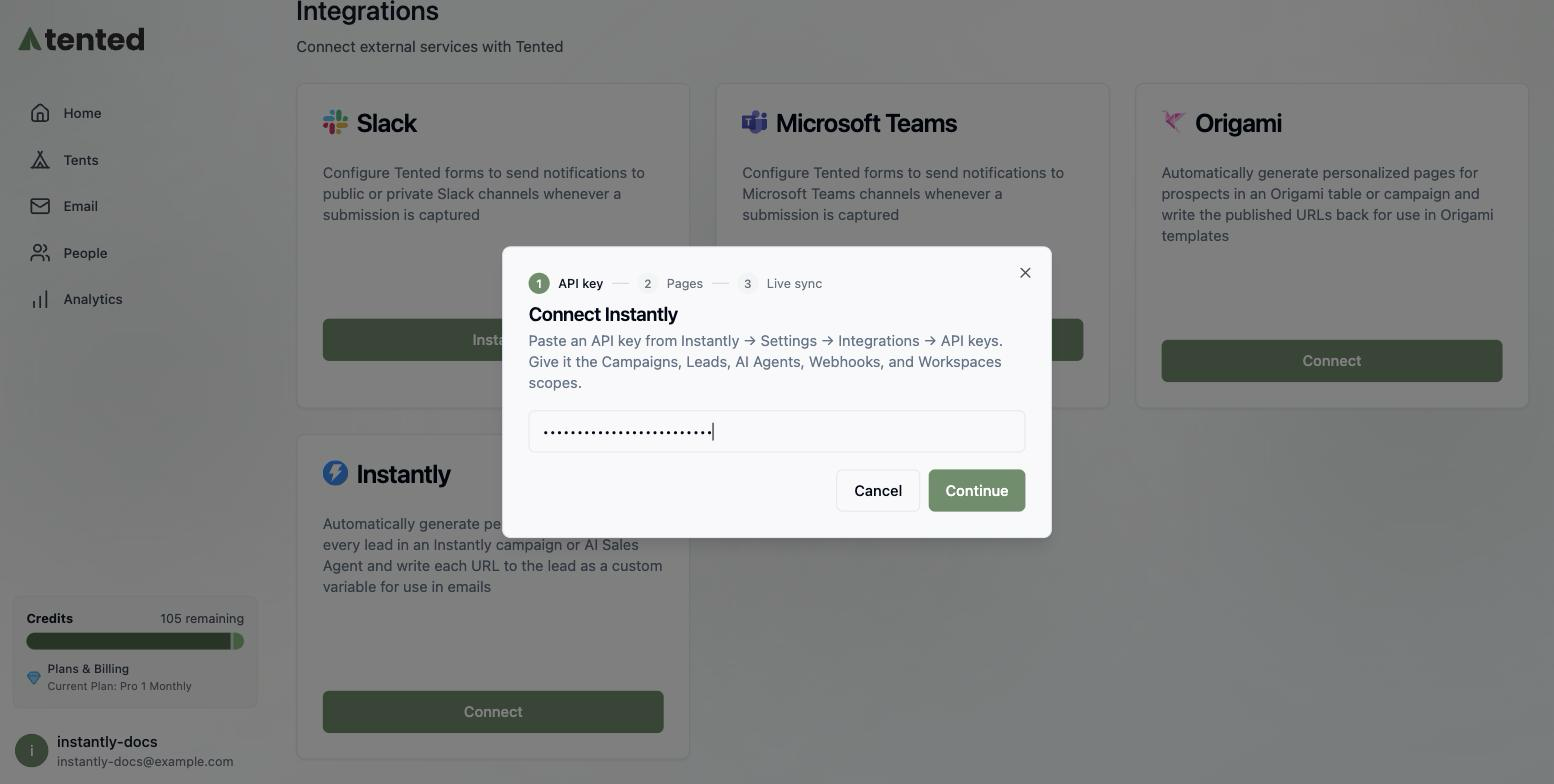Image resolution: width=1554 pixels, height=784 pixels.
Task: Click the Origami bird logo icon
Action: (x=1174, y=122)
